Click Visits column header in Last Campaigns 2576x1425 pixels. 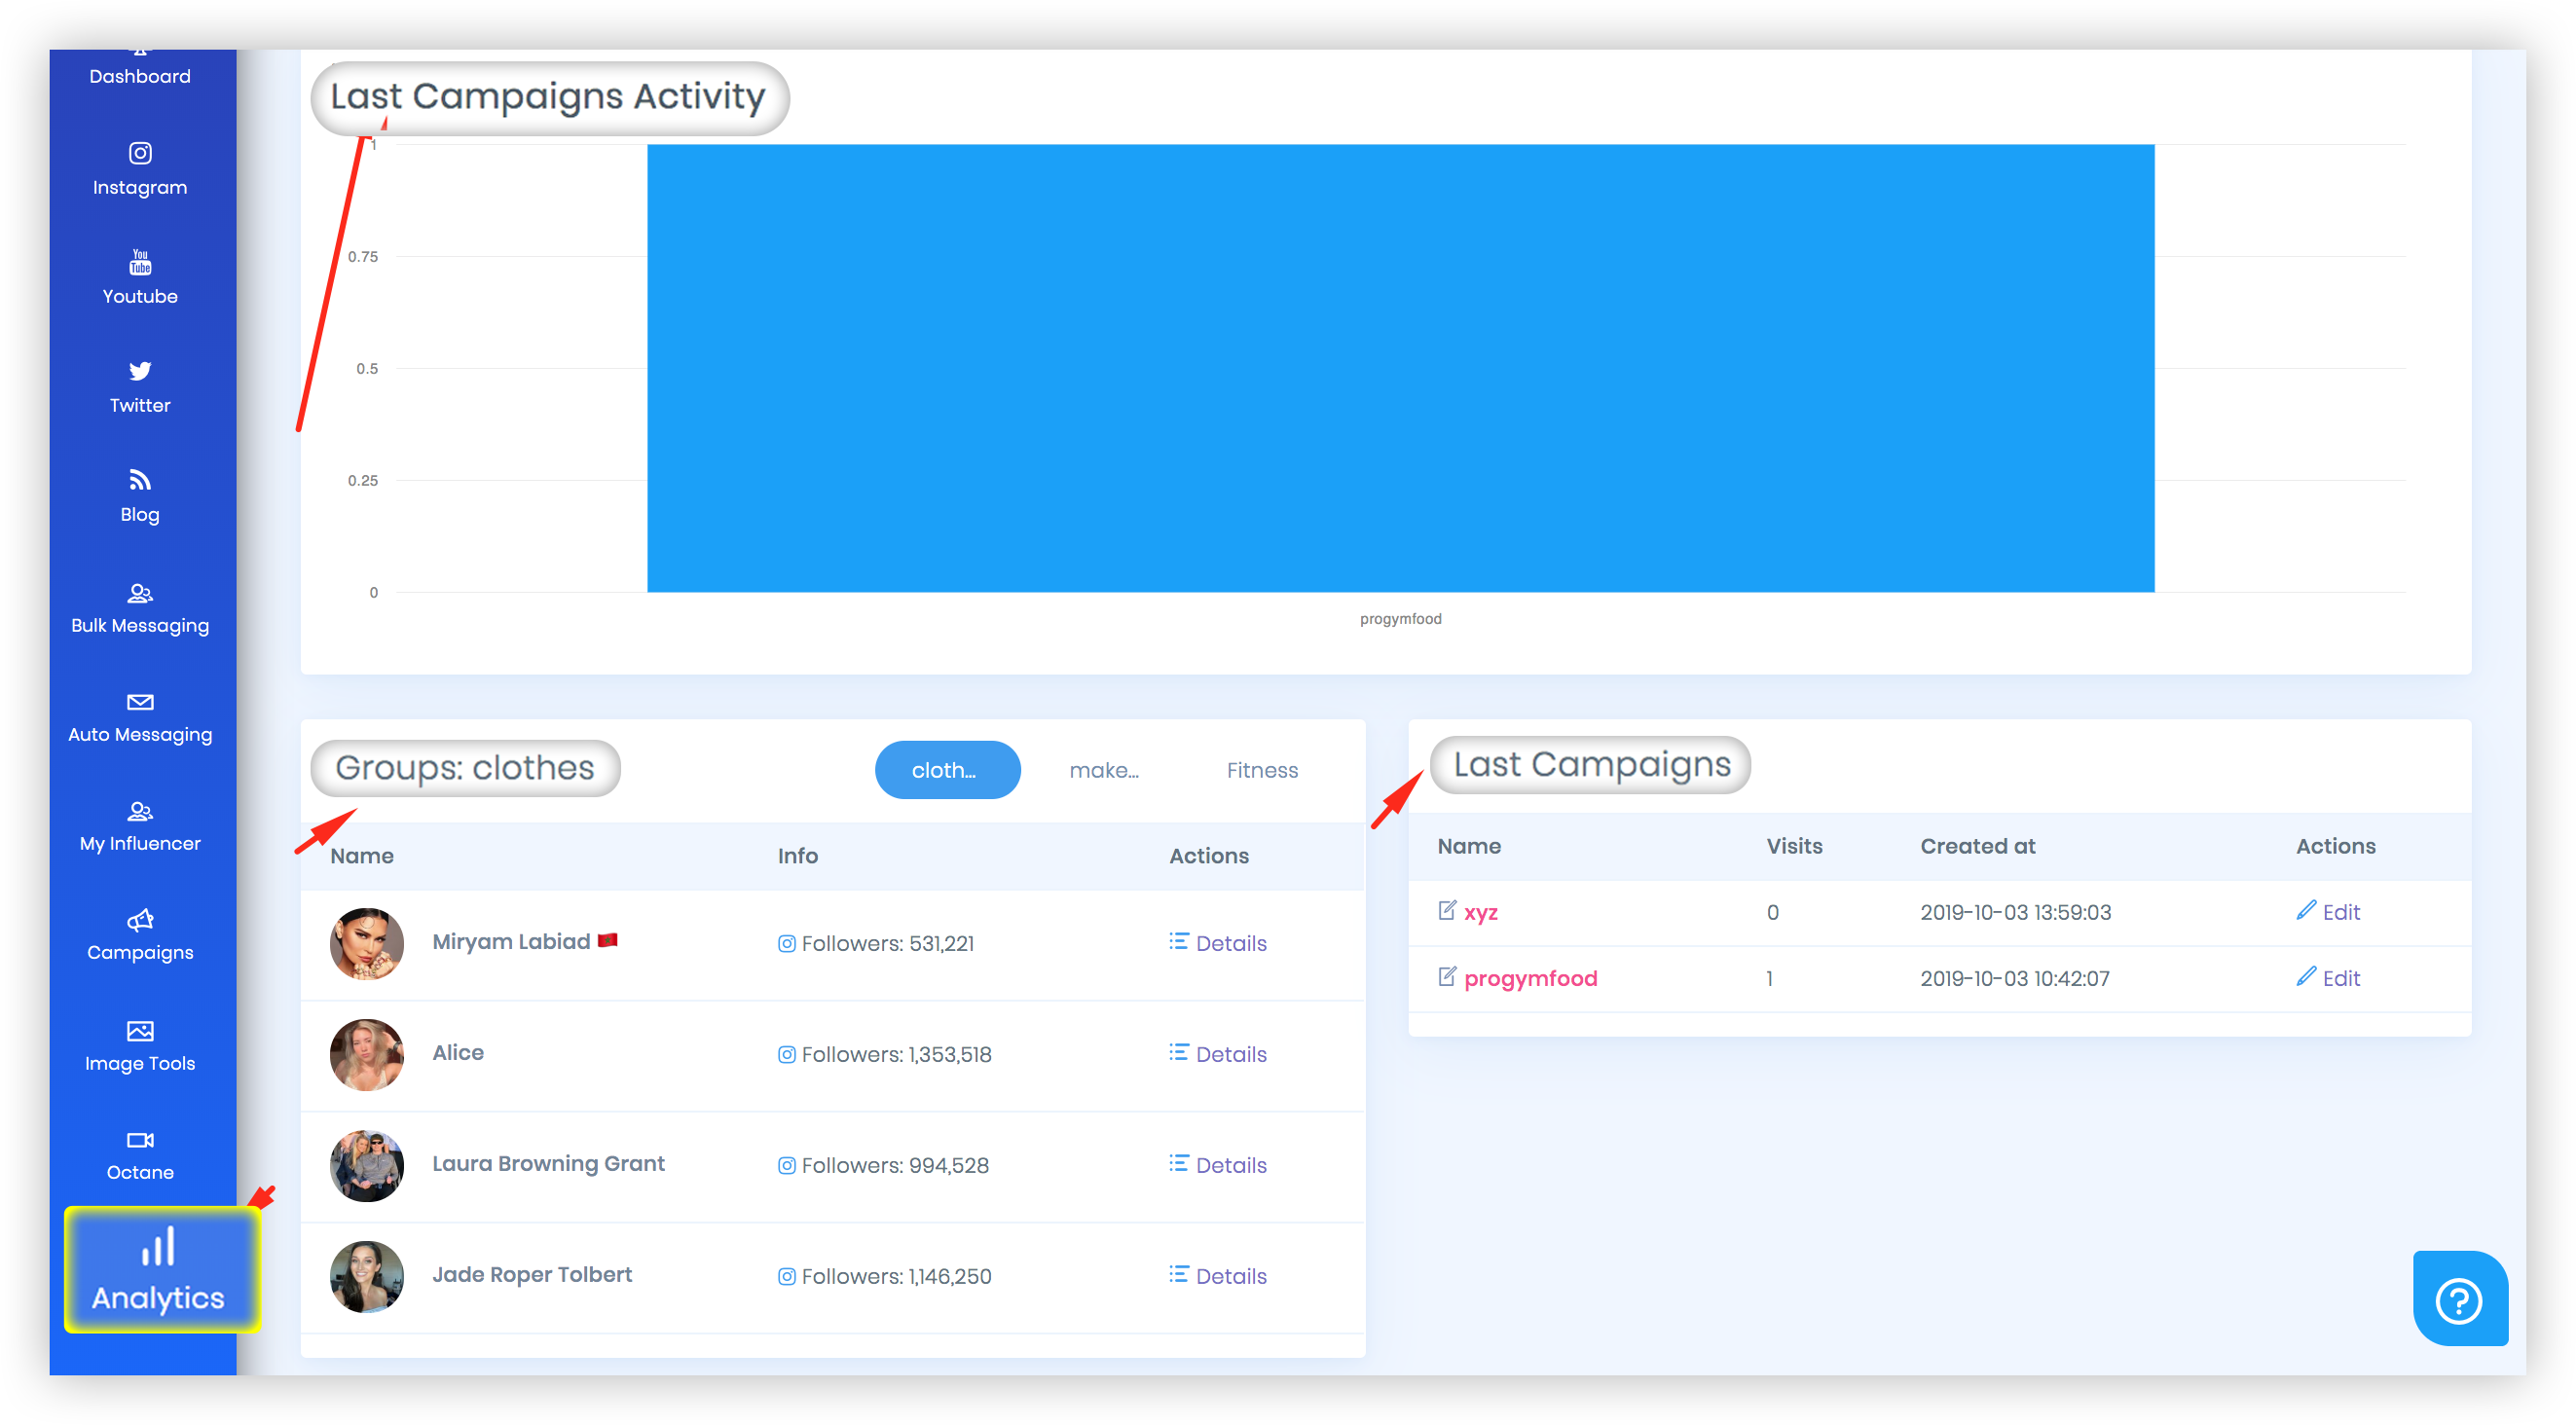point(1794,846)
